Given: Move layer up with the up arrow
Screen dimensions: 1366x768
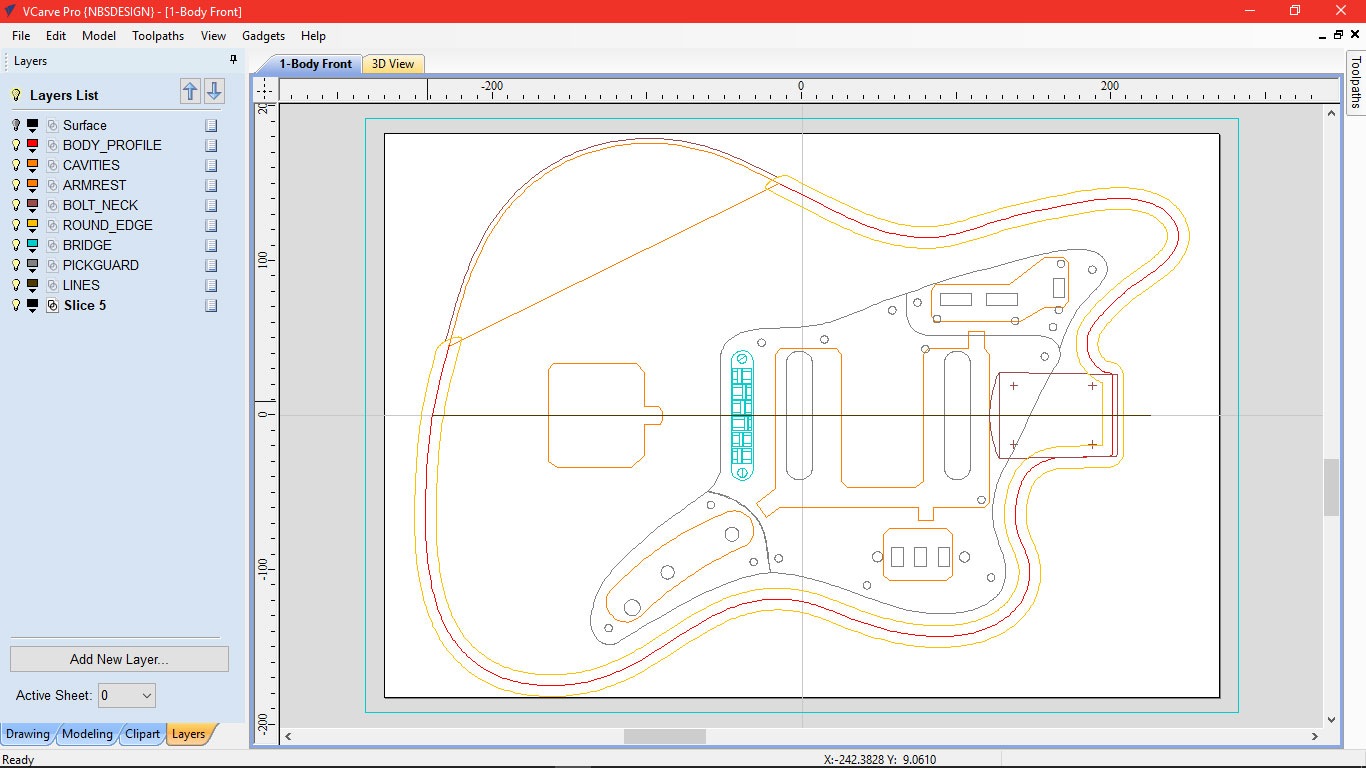Looking at the screenshot, I should (x=190, y=92).
